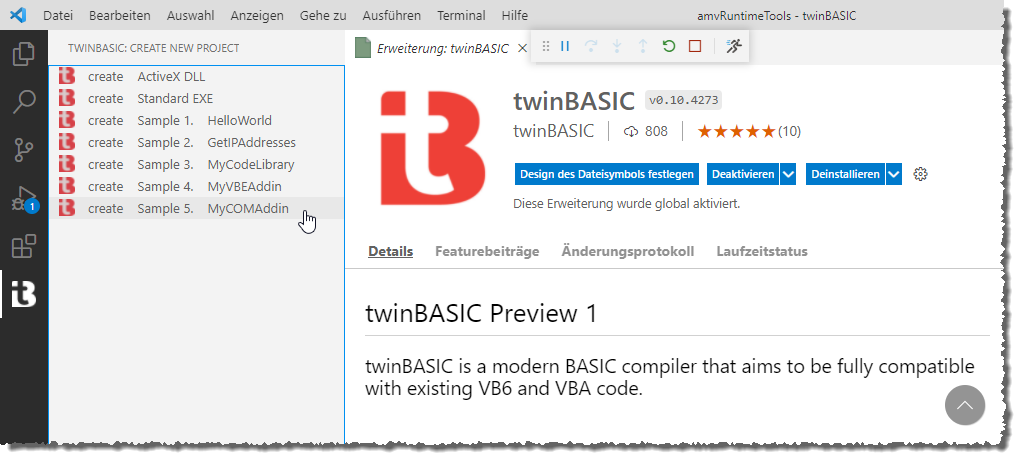Image resolution: width=1022 pixels, height=462 pixels.
Task: Open the Auswahl menu
Action: click(190, 15)
